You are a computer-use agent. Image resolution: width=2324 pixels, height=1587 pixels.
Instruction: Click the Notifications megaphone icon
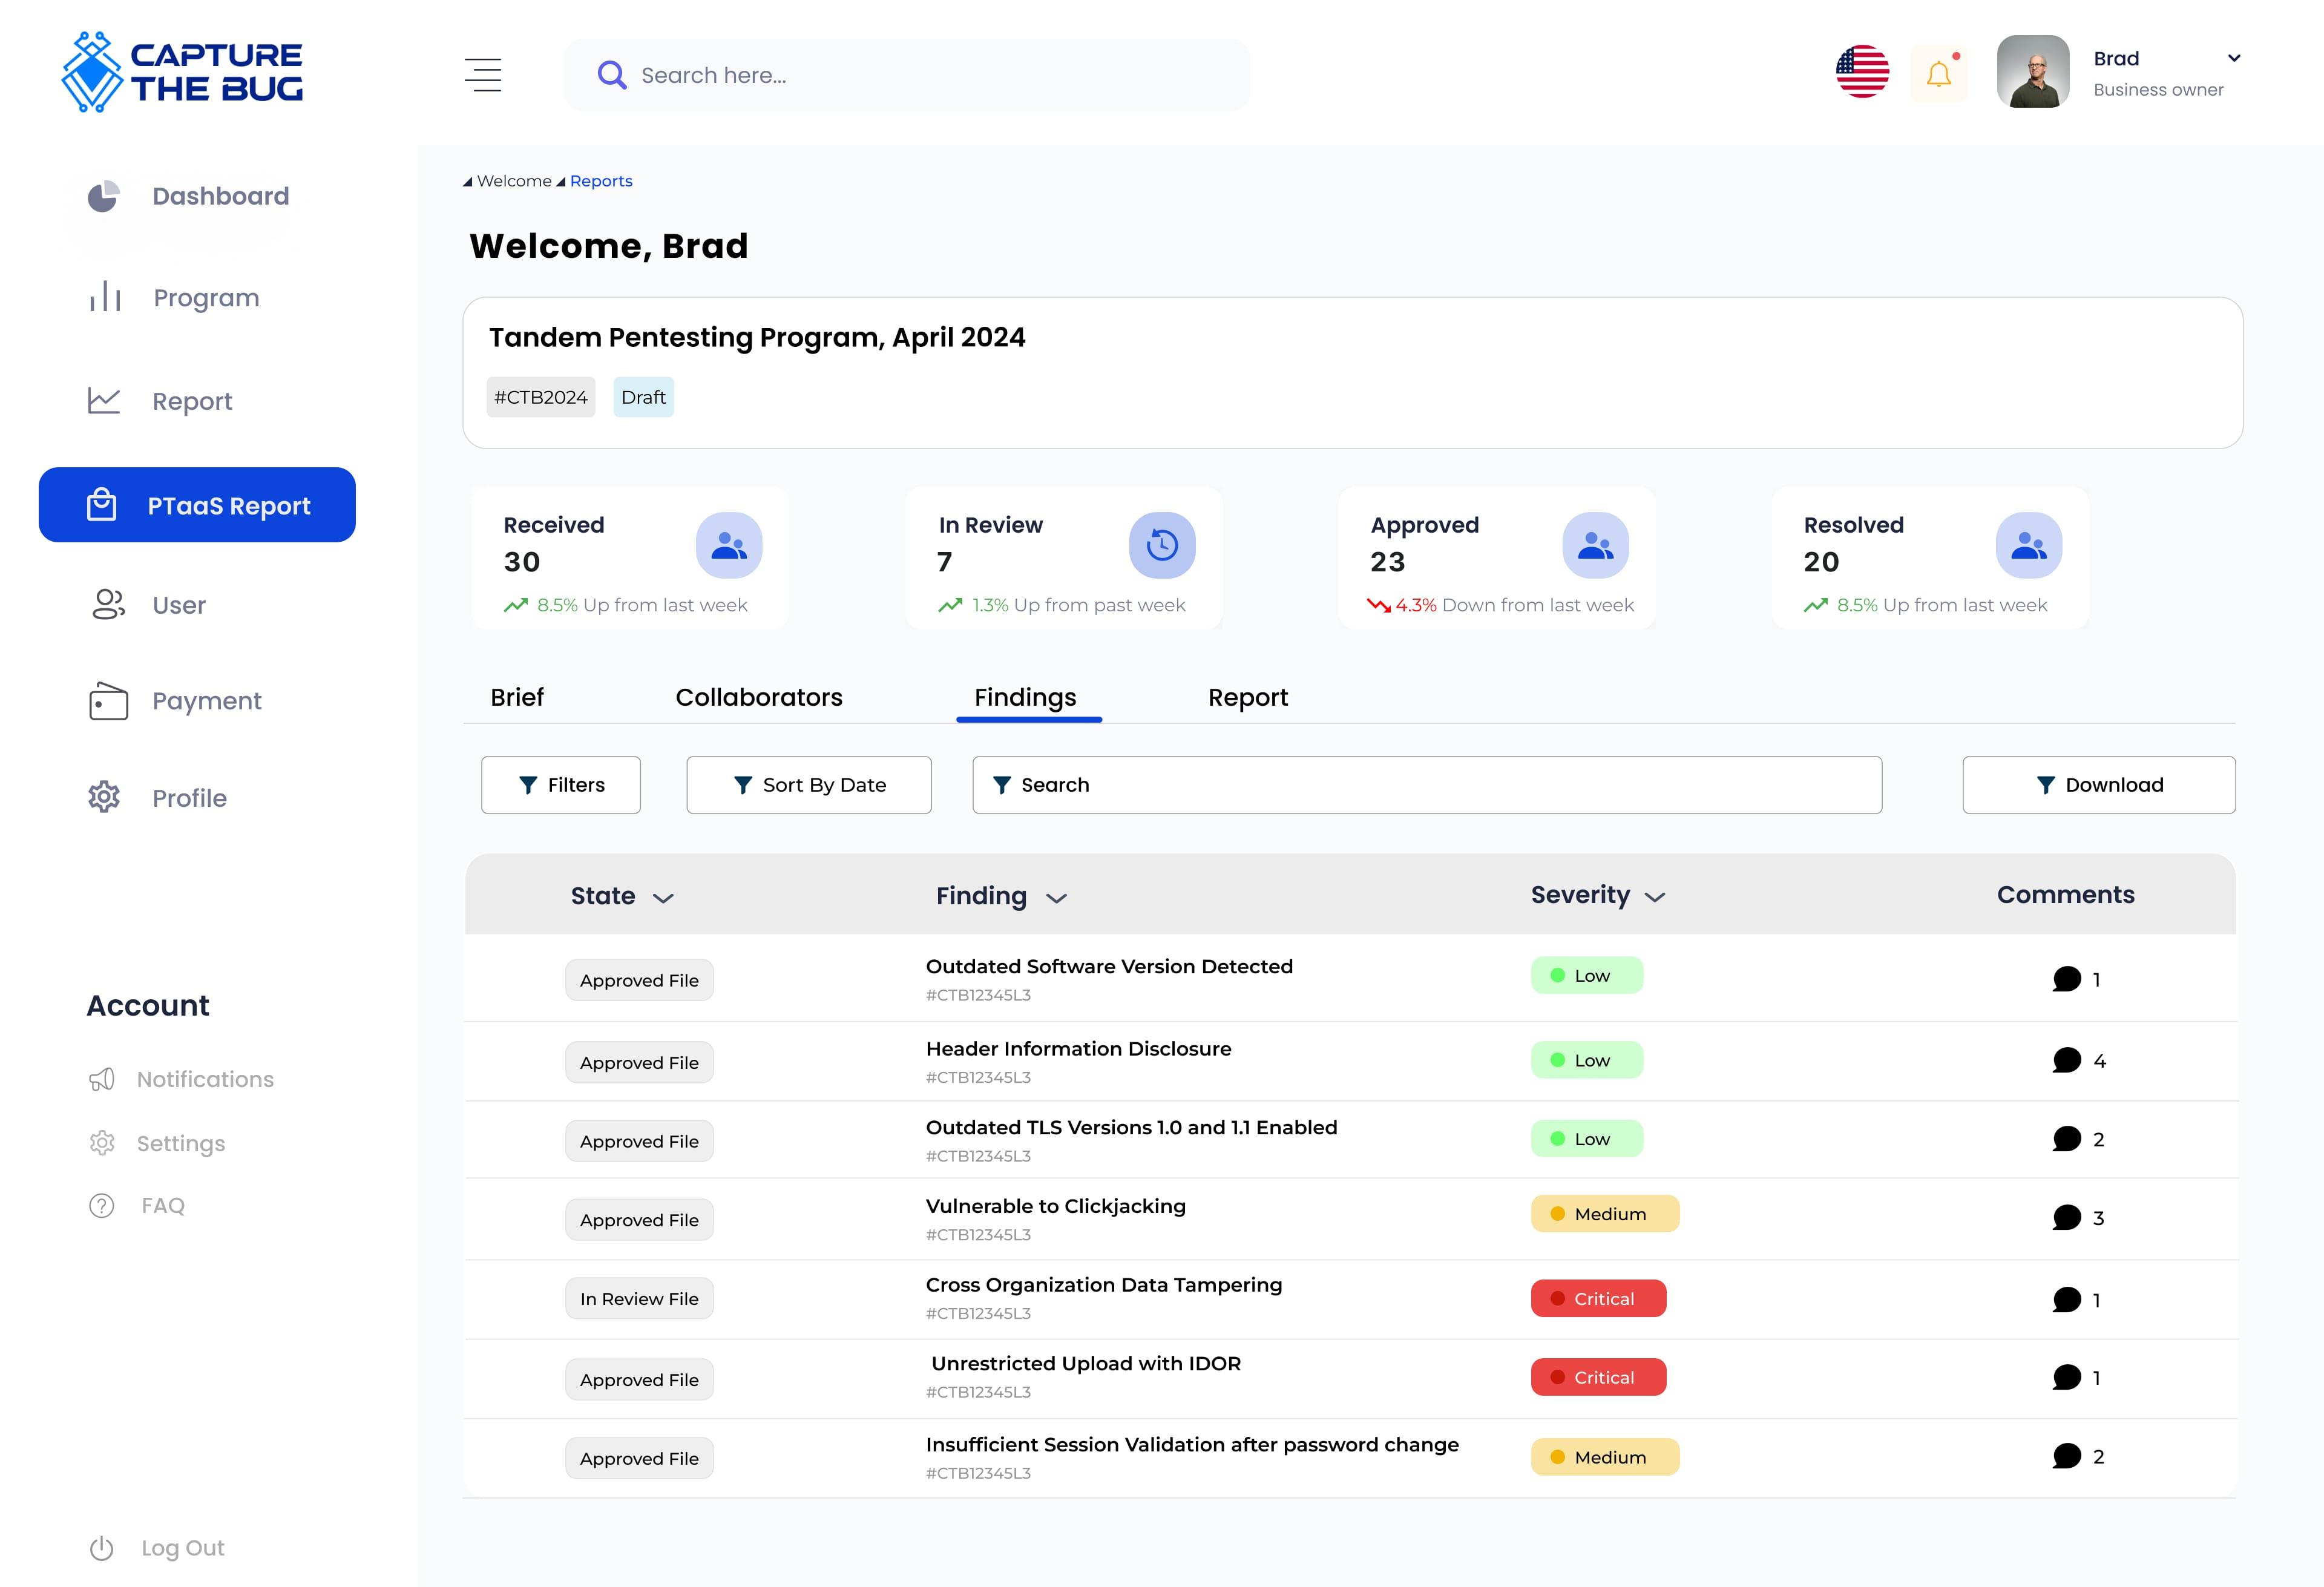point(102,1079)
